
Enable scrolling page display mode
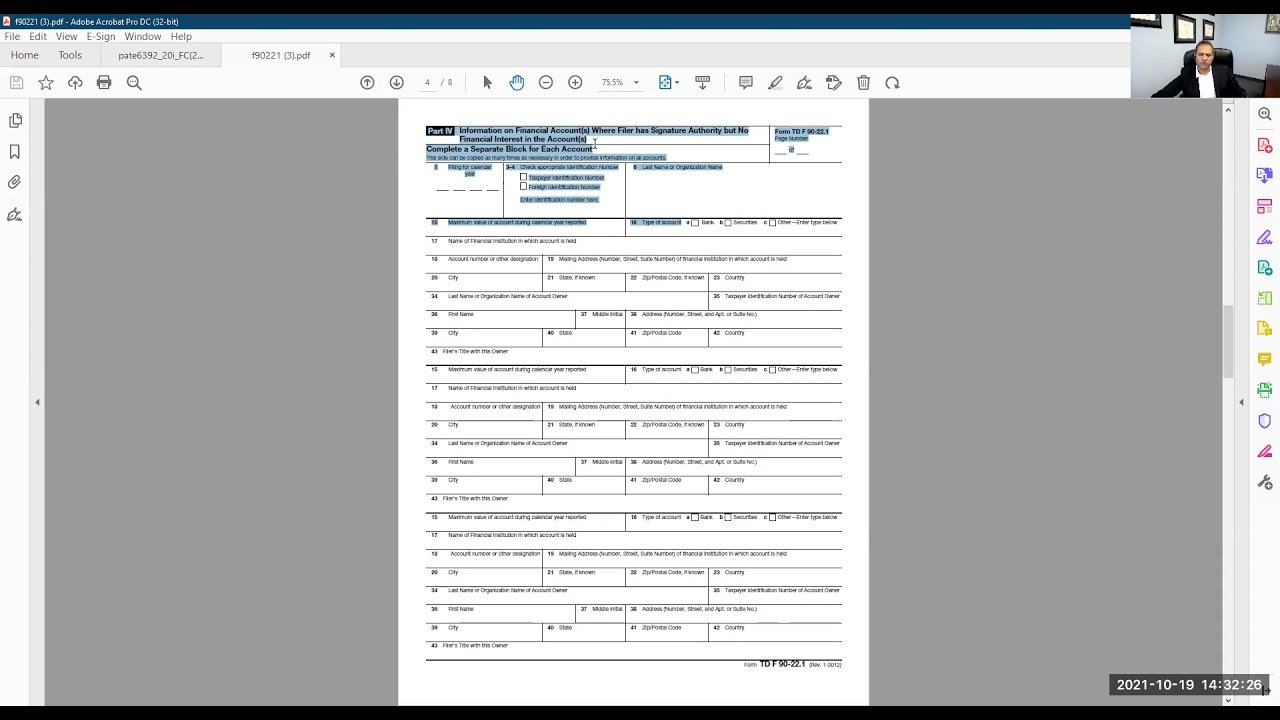702,83
